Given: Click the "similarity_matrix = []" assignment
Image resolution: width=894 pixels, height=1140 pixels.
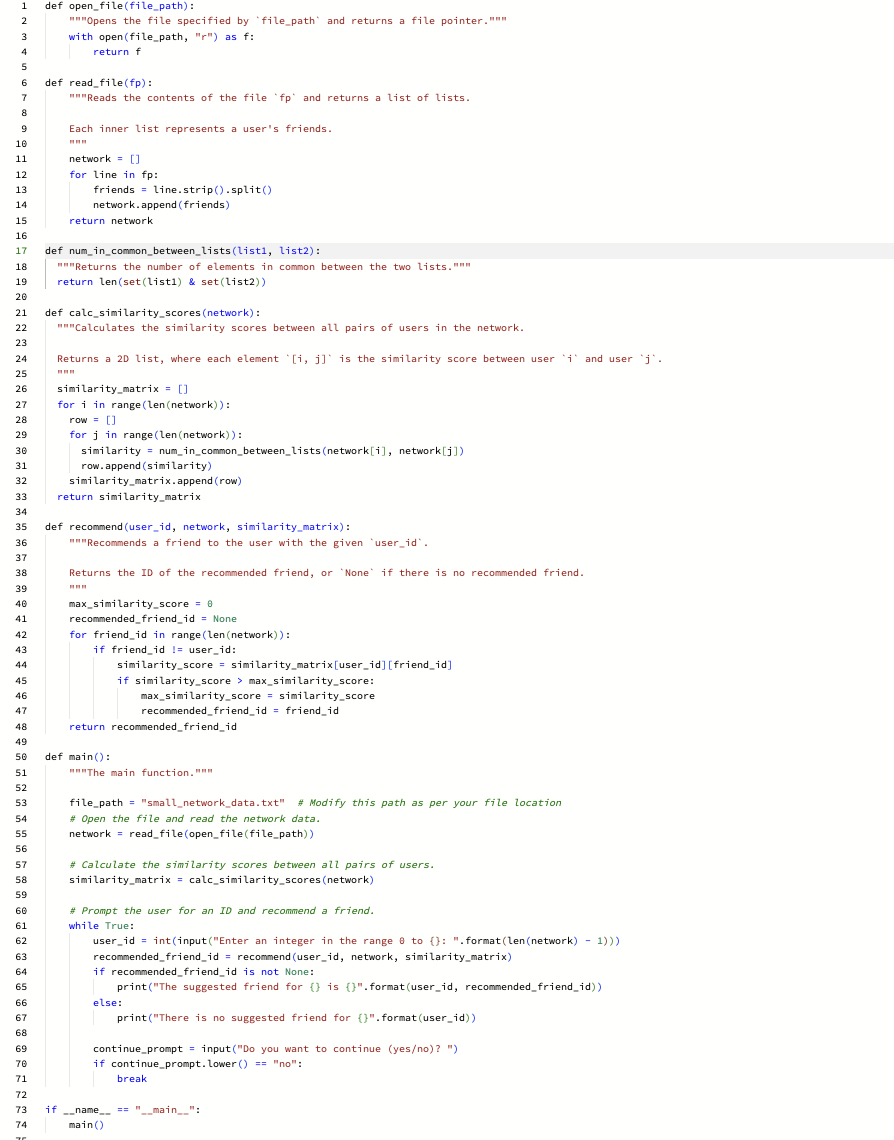Looking at the screenshot, I should point(123,389).
